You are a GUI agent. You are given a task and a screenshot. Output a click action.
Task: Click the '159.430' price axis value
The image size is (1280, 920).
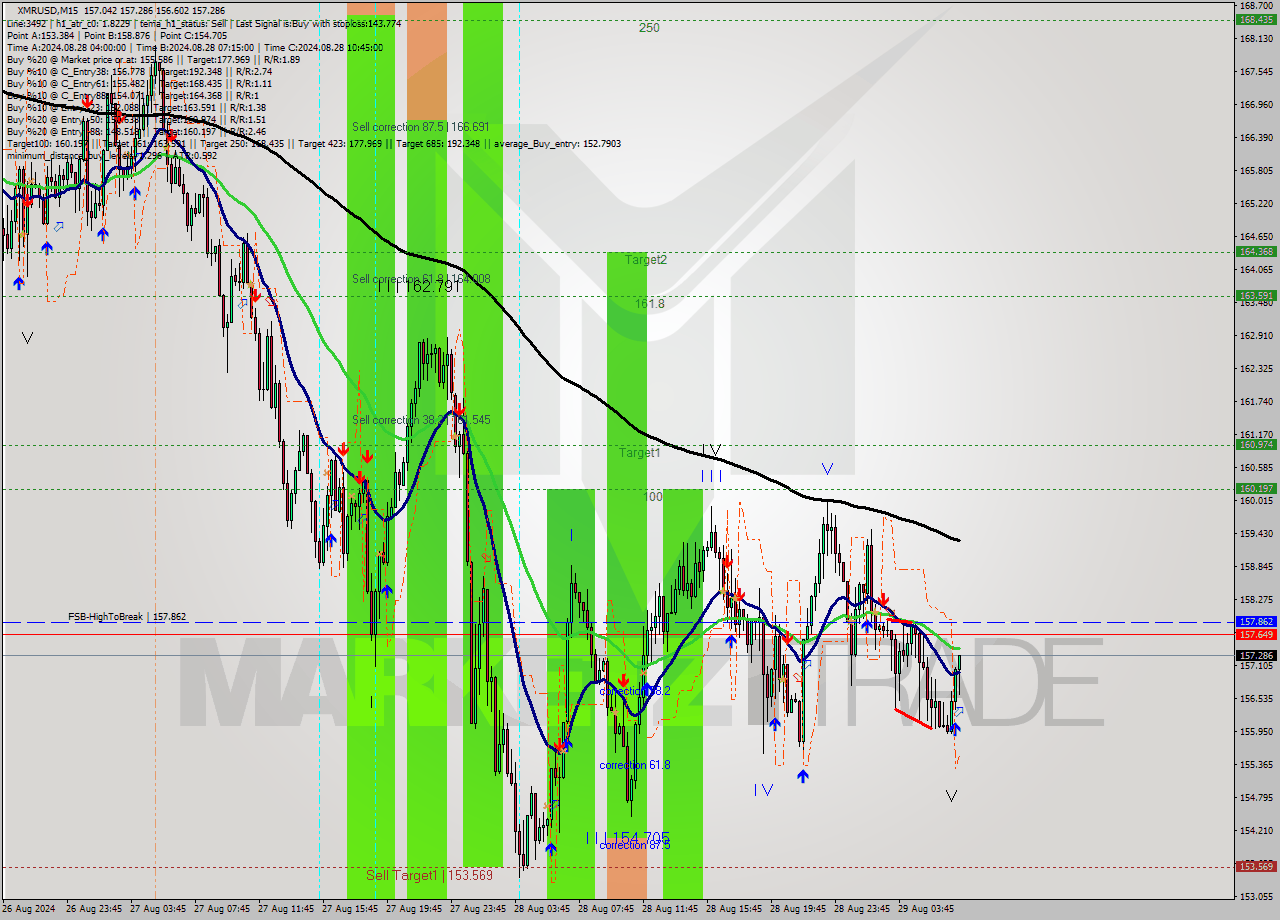pos(1256,533)
